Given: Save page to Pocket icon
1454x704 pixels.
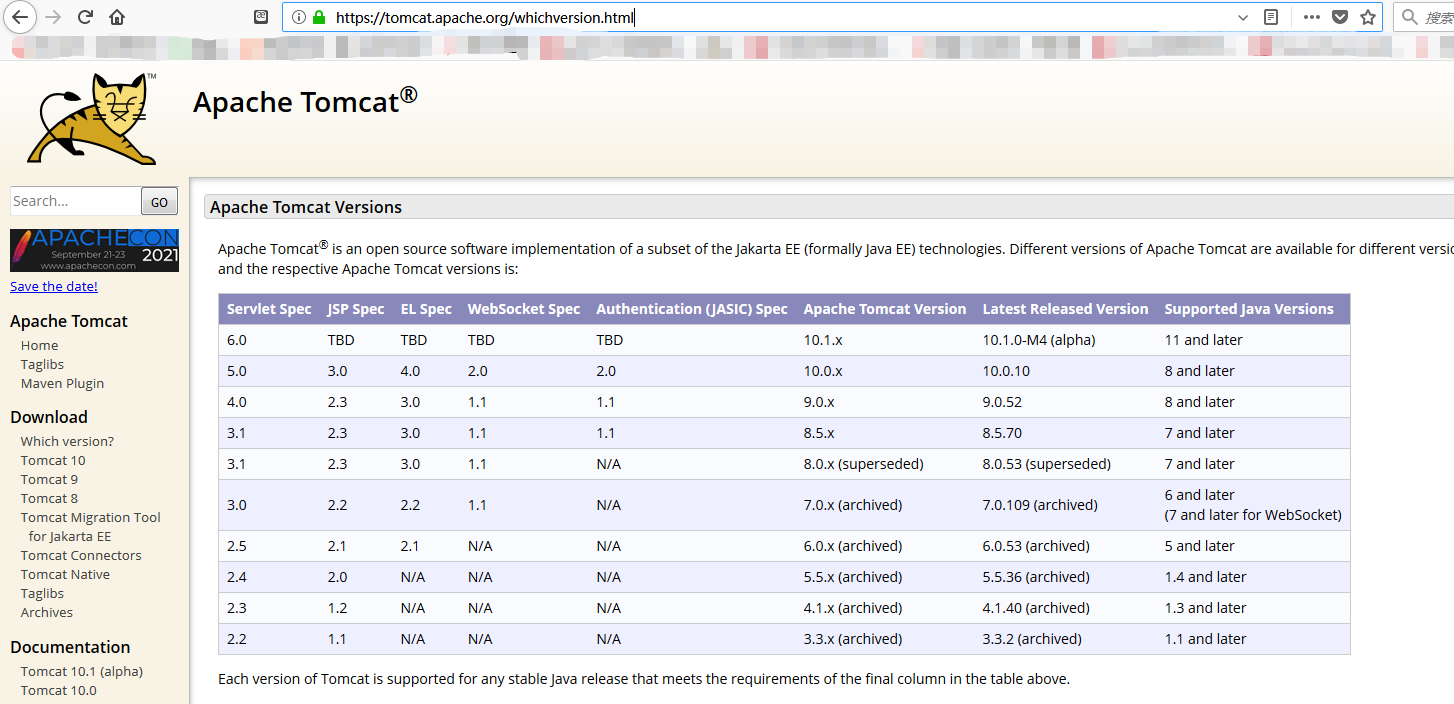Looking at the screenshot, I should [1340, 17].
